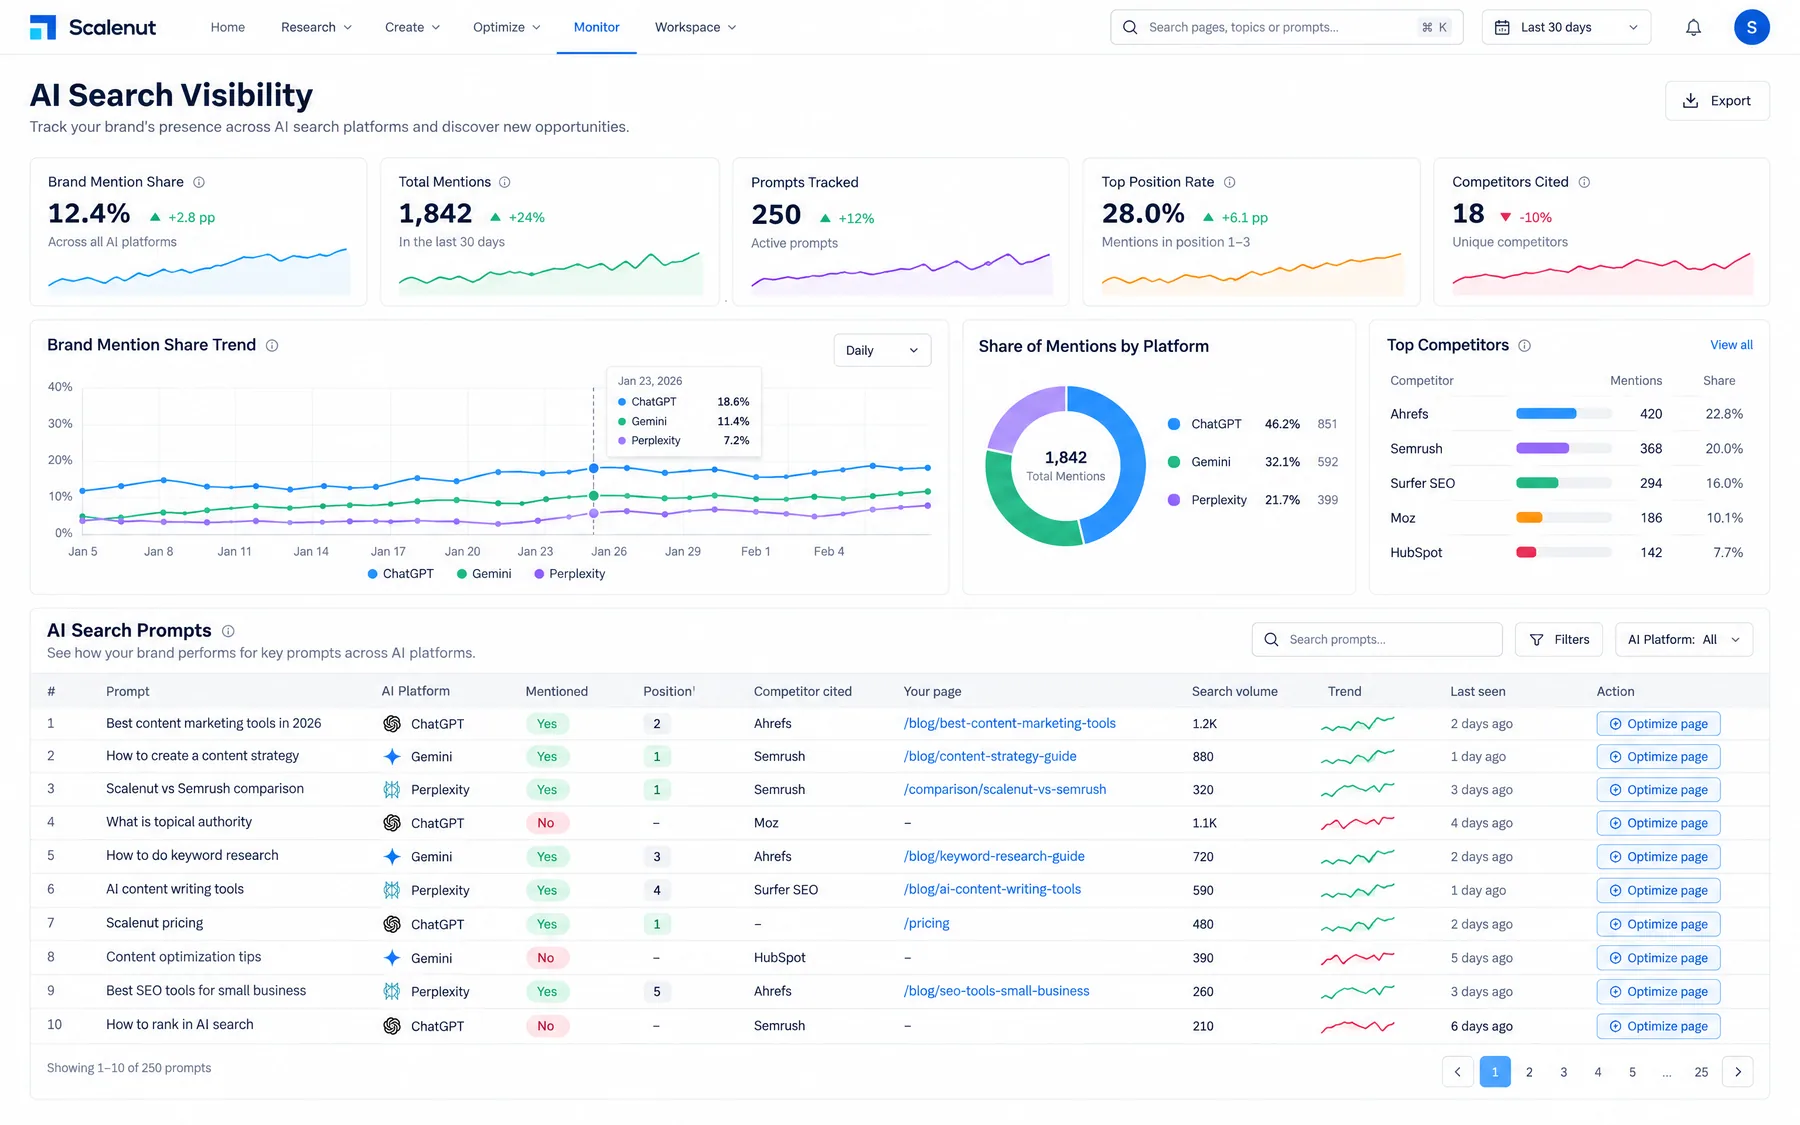Click Optimize page for Scalenut pricing row
Image resolution: width=1800 pixels, height=1125 pixels.
[1658, 924]
